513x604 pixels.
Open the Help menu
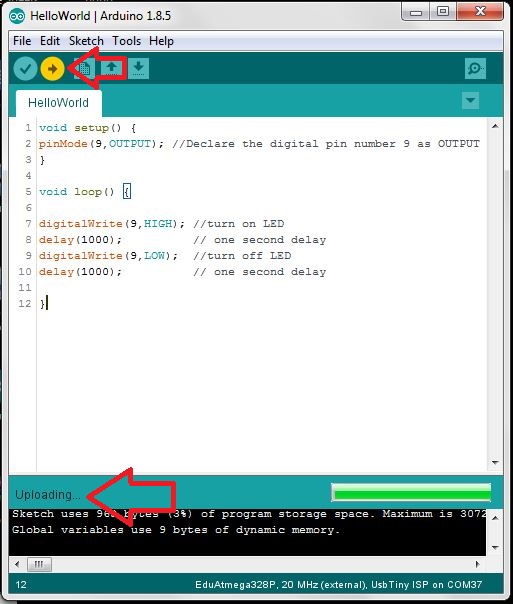(x=161, y=41)
